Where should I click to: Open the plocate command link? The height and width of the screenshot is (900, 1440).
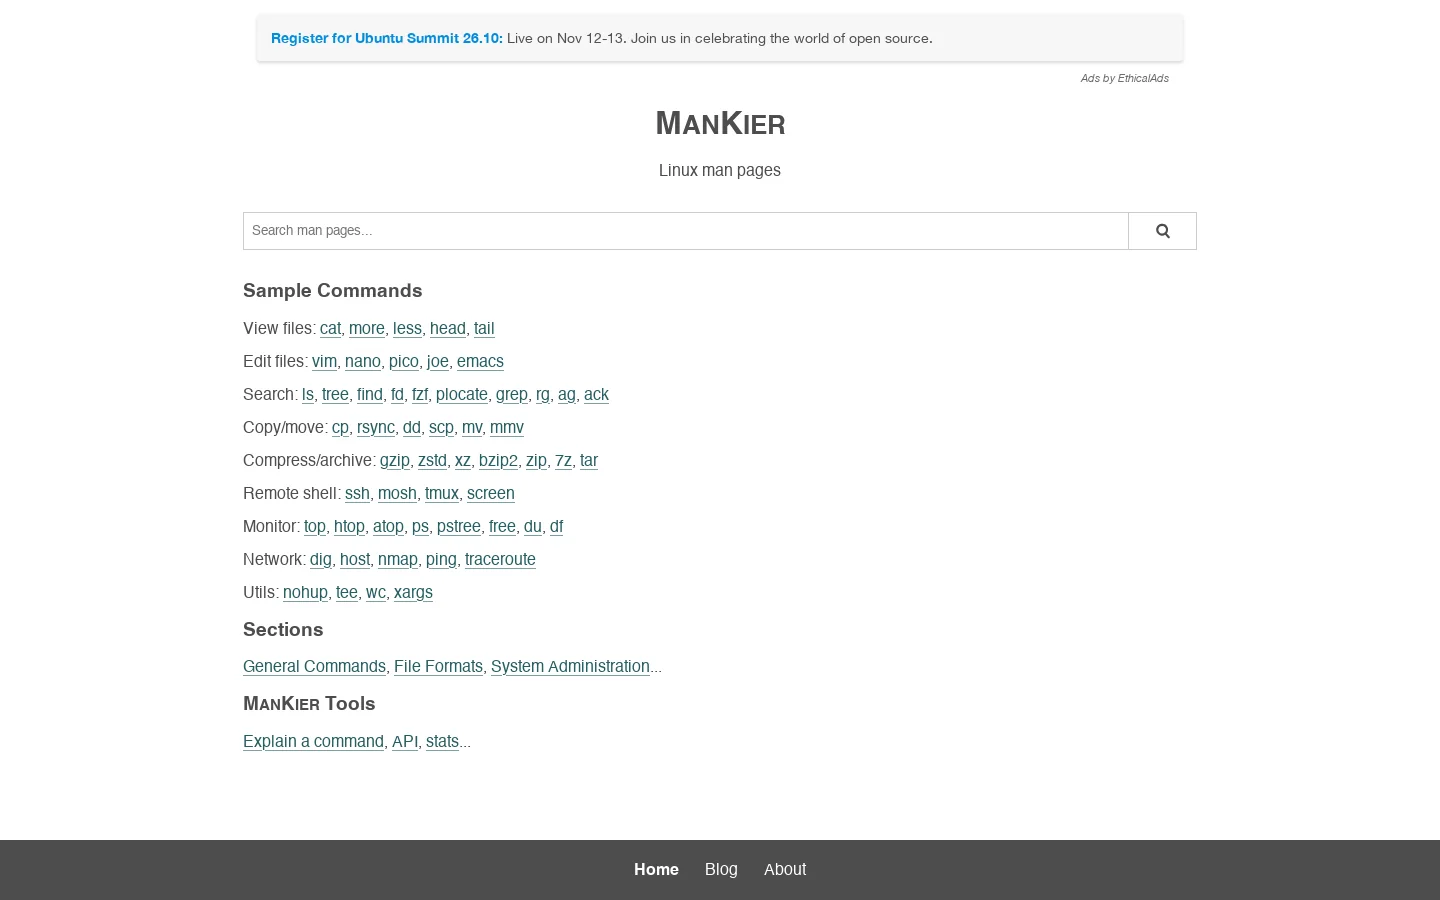(x=462, y=394)
